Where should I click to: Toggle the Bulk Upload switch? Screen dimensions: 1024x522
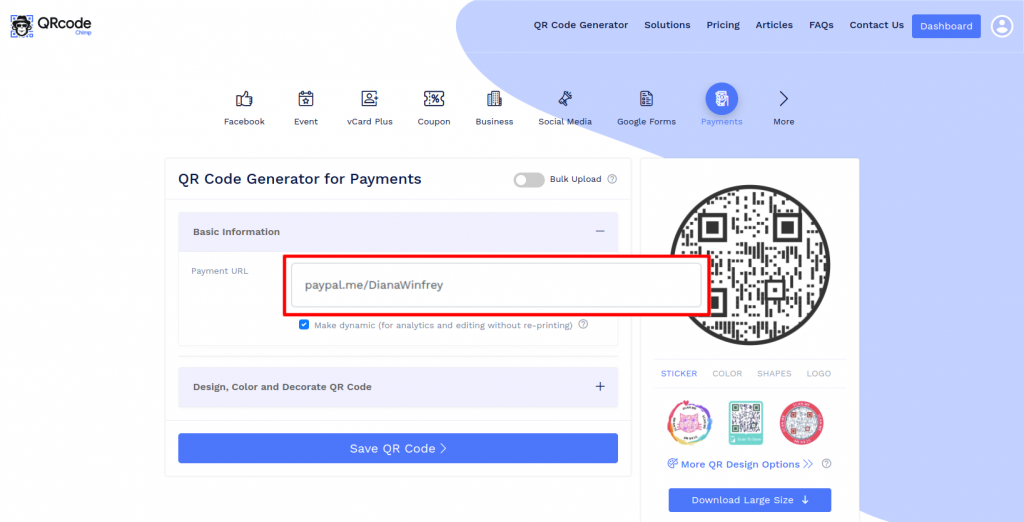(x=529, y=180)
